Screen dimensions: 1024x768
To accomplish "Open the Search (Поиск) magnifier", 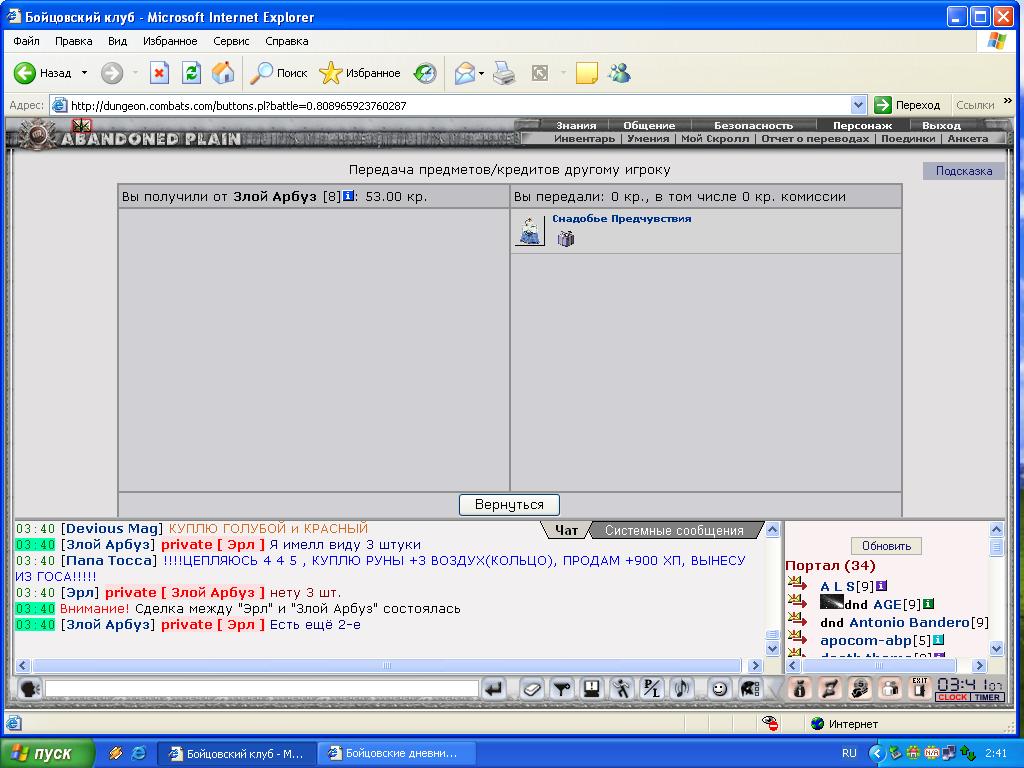I will click(x=278, y=73).
